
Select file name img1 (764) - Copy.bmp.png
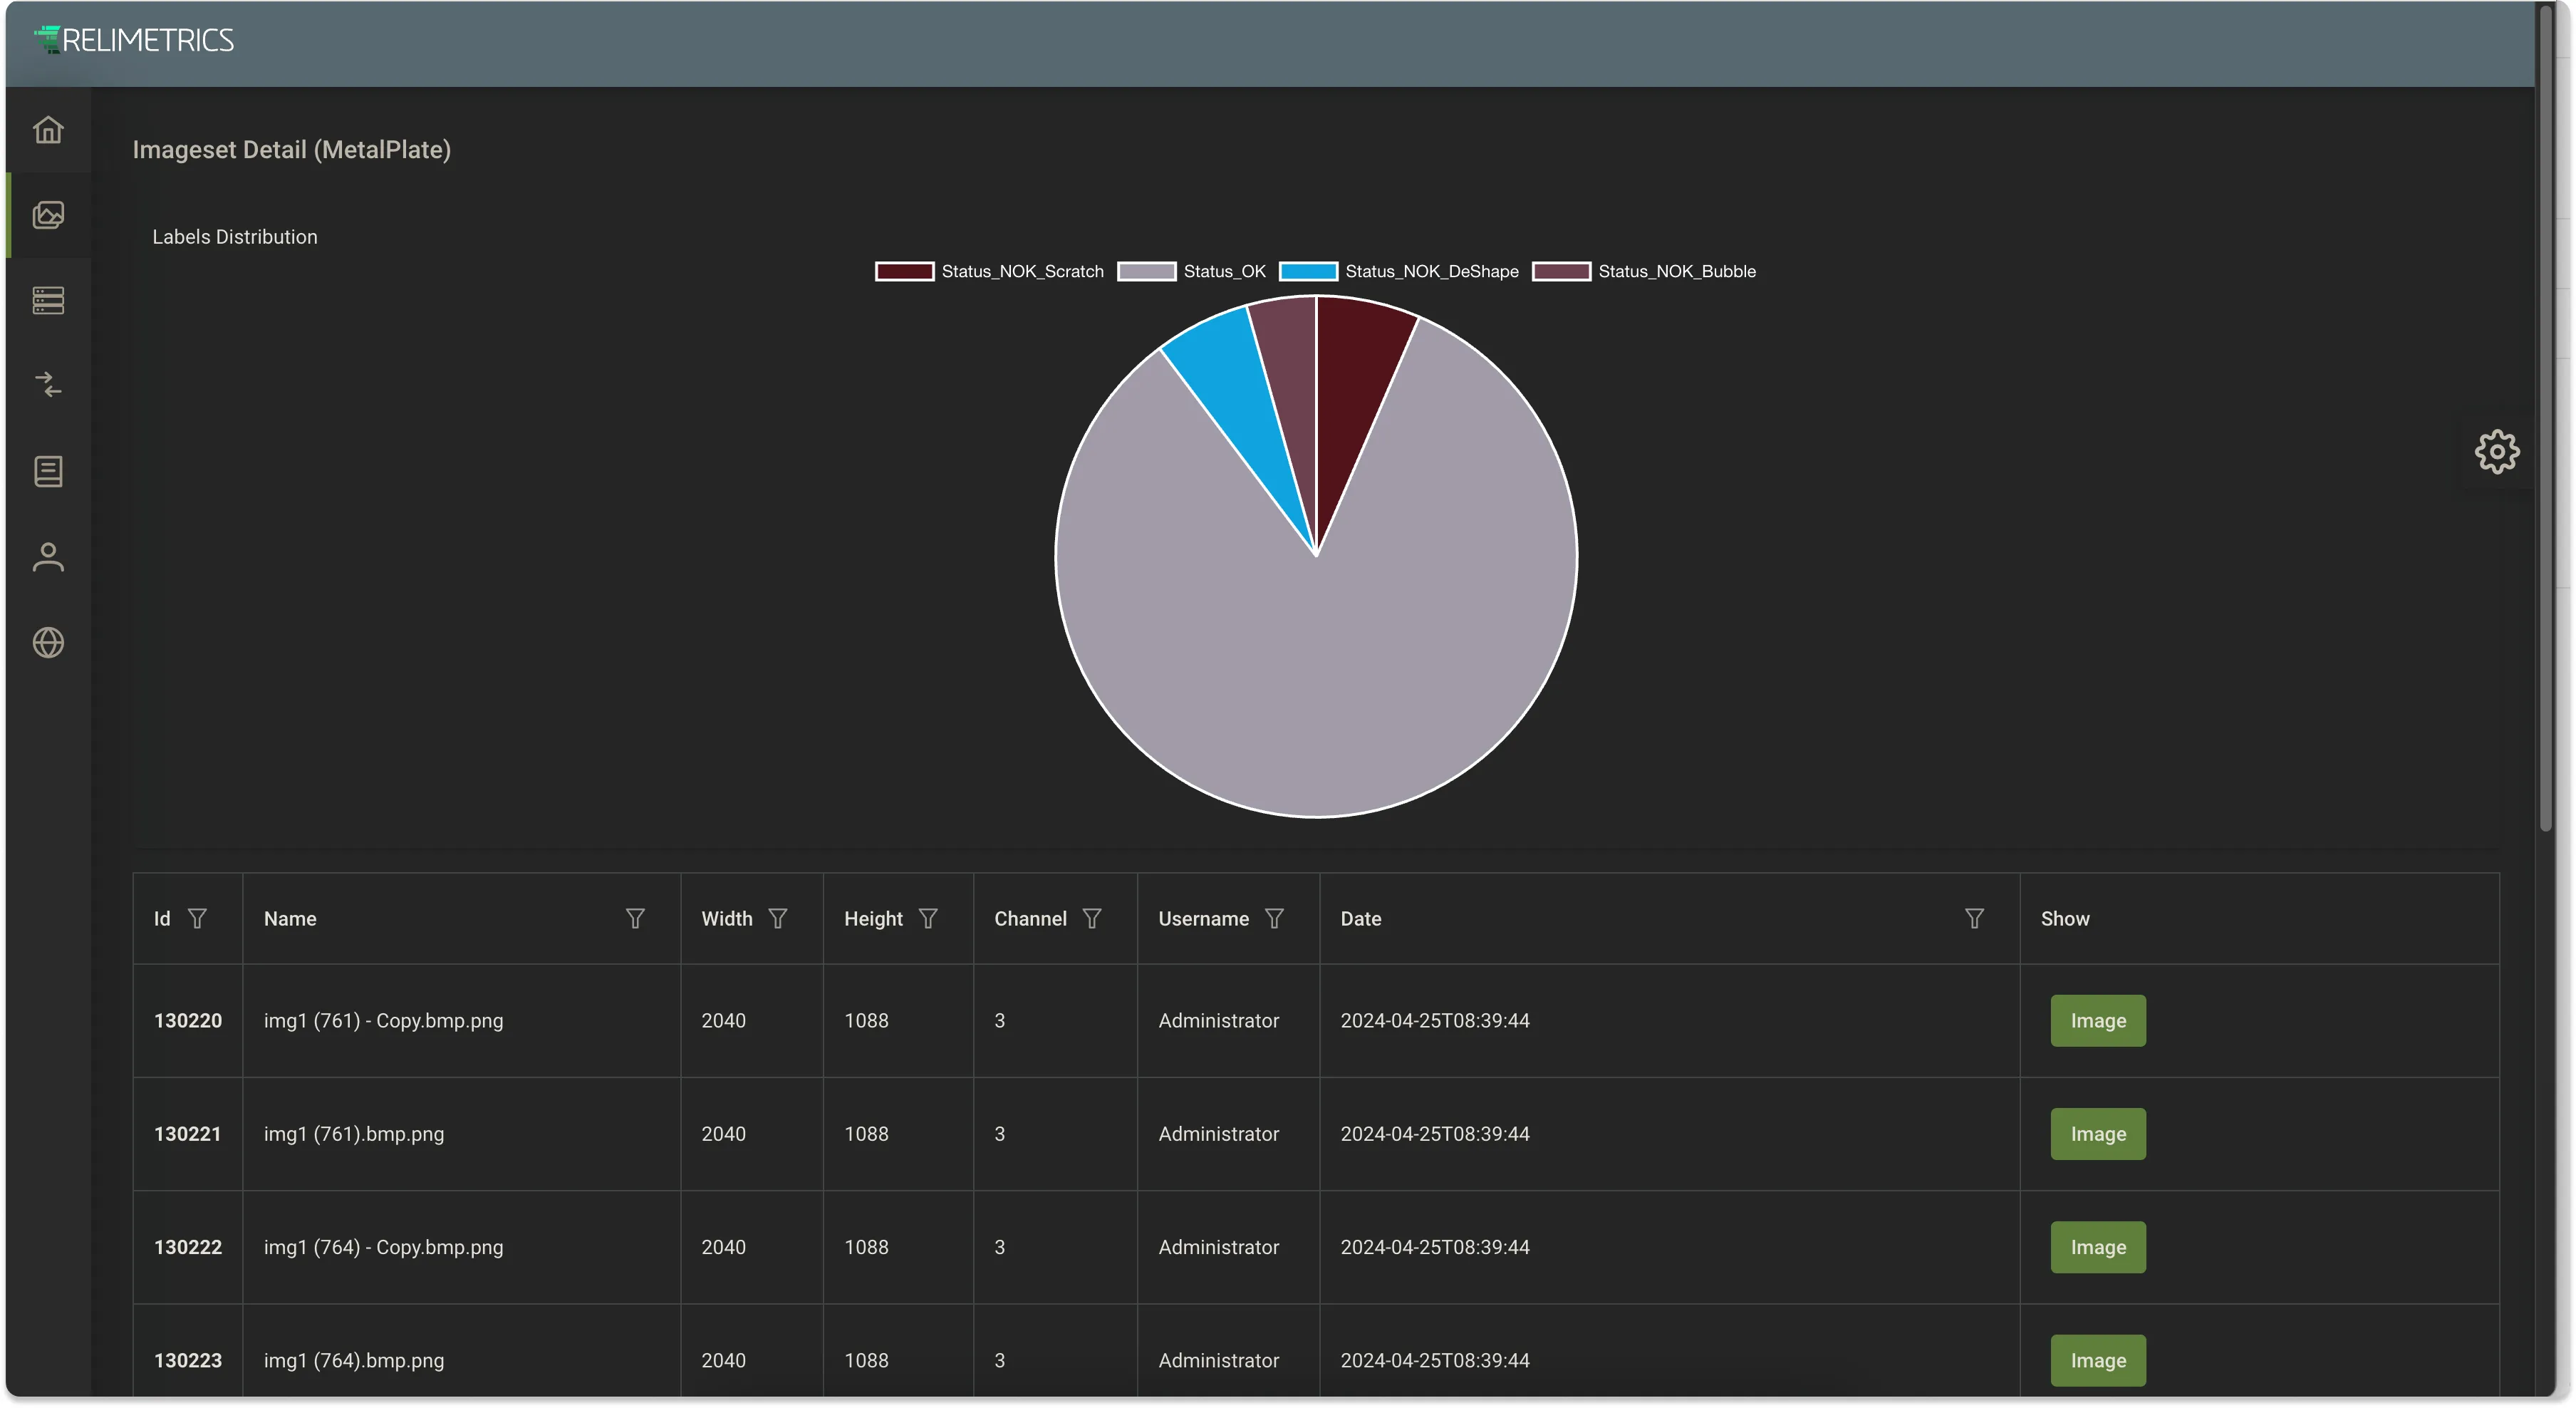pyautogui.click(x=383, y=1246)
